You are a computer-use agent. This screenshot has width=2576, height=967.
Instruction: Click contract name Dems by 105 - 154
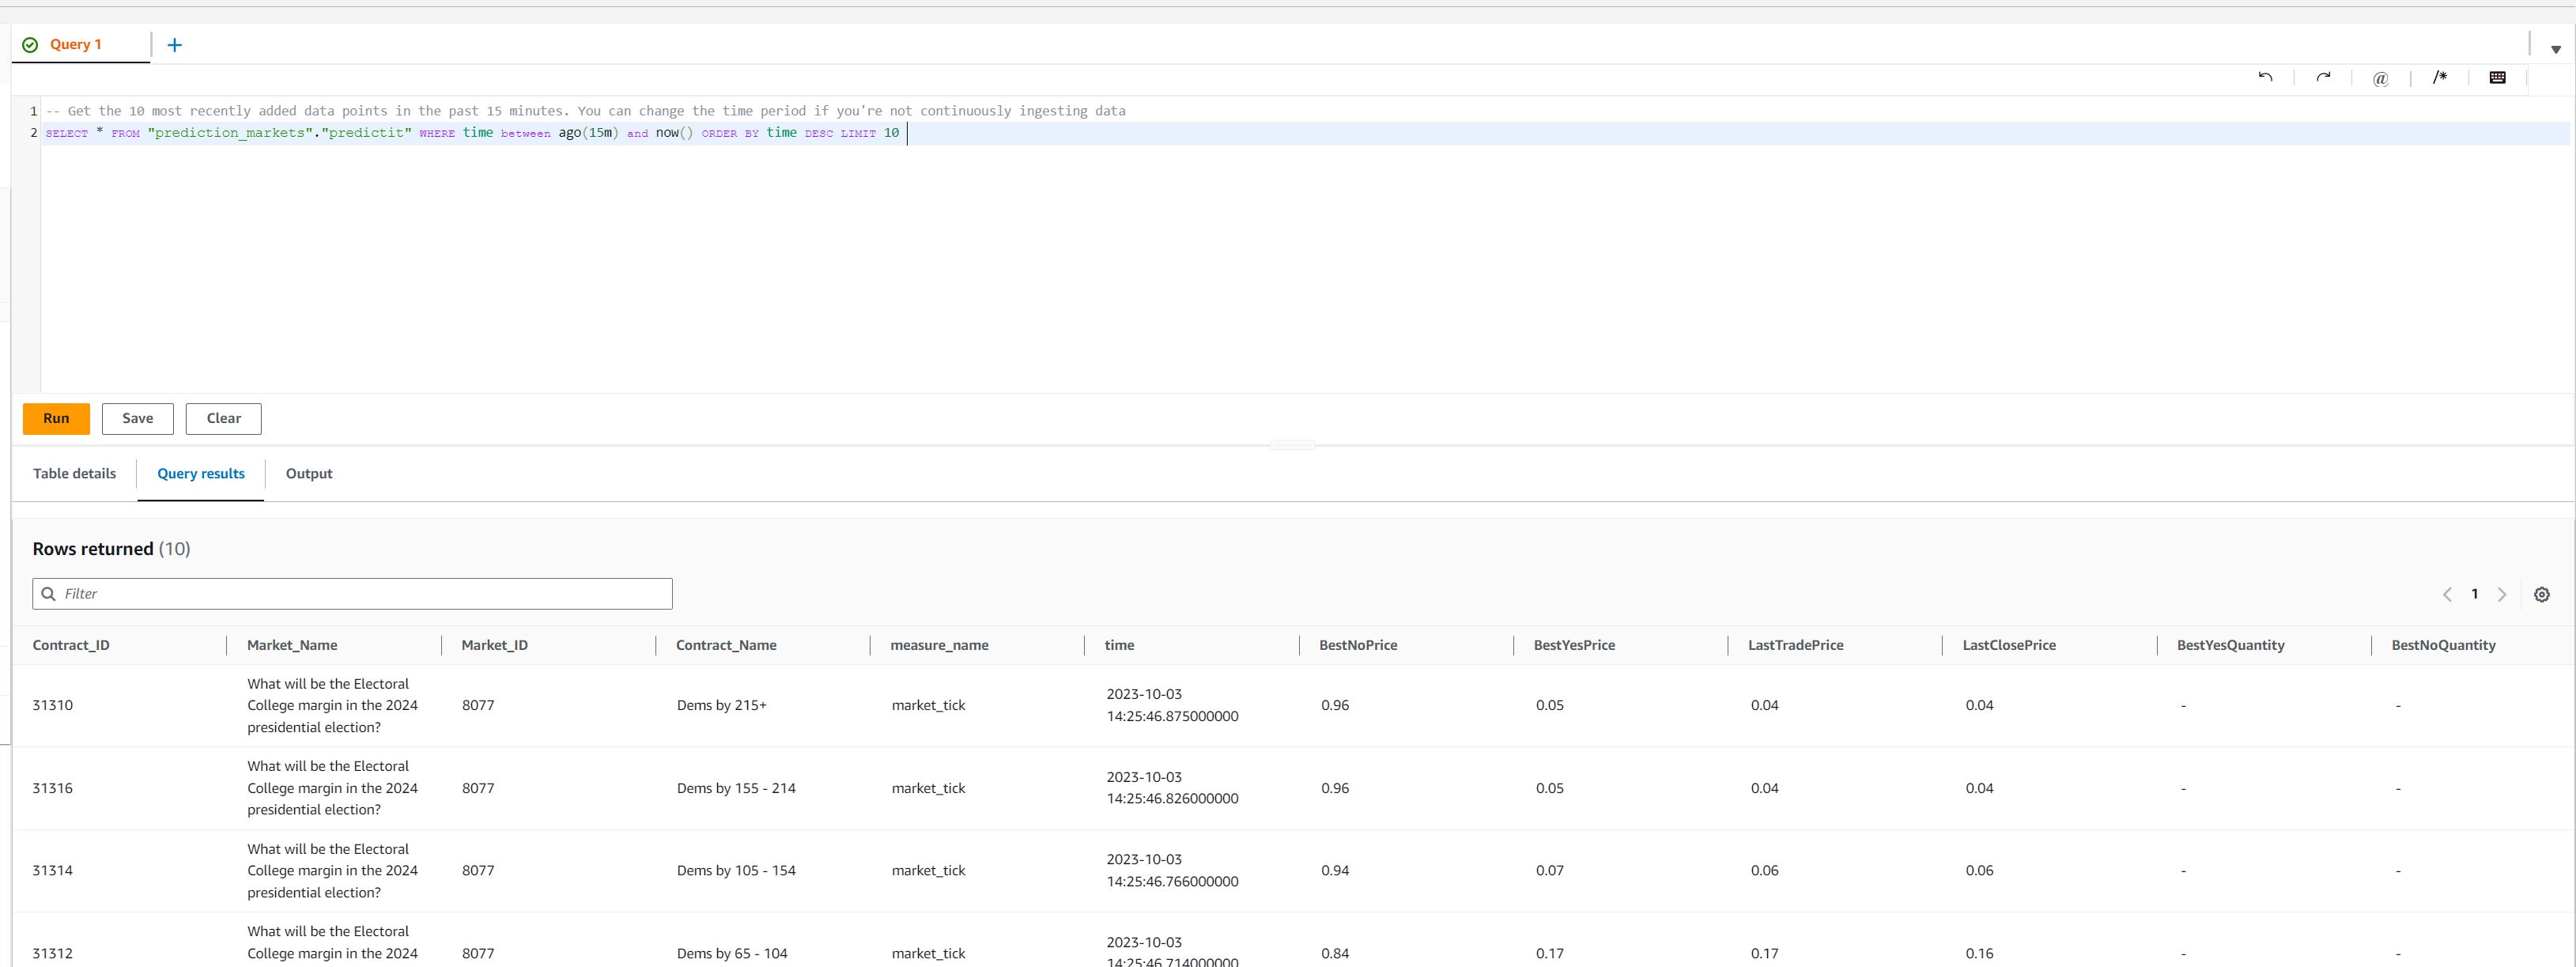click(x=736, y=870)
